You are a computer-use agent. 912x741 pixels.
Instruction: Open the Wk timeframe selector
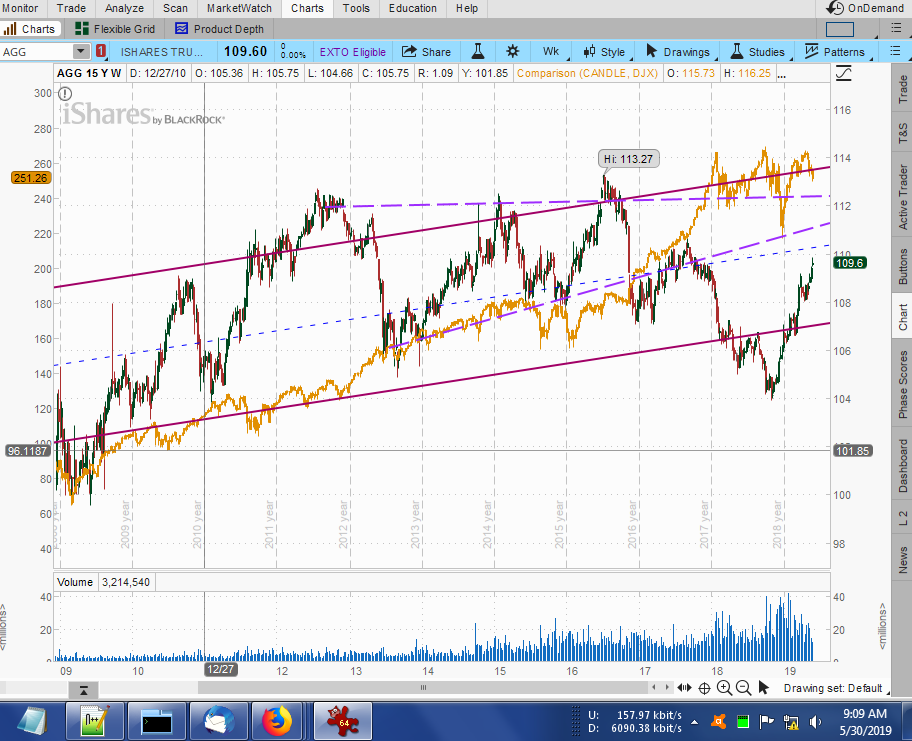[551, 51]
